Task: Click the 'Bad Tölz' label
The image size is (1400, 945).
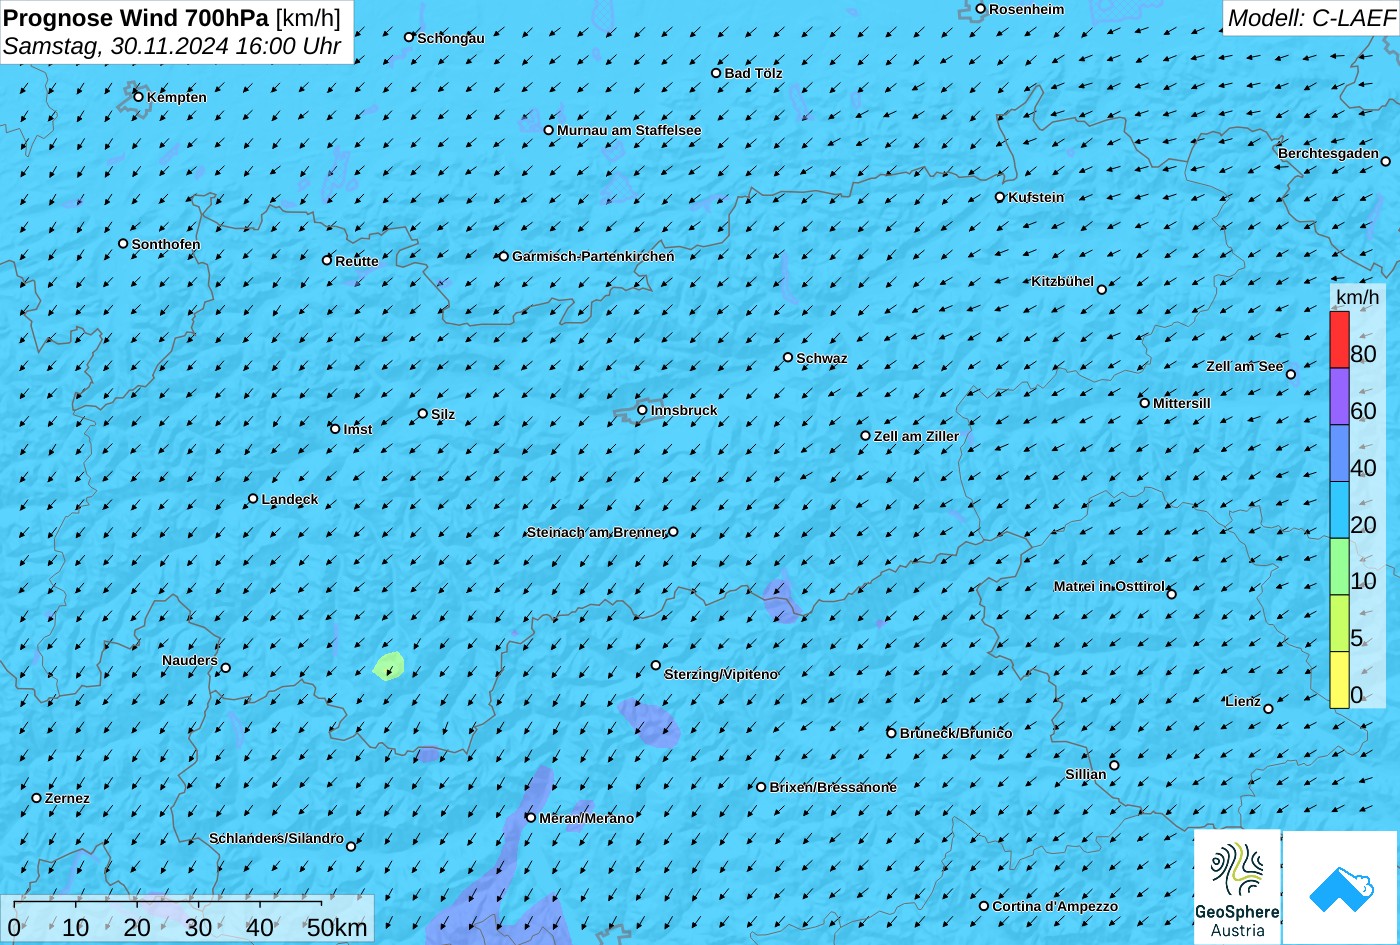Action: 753,74
